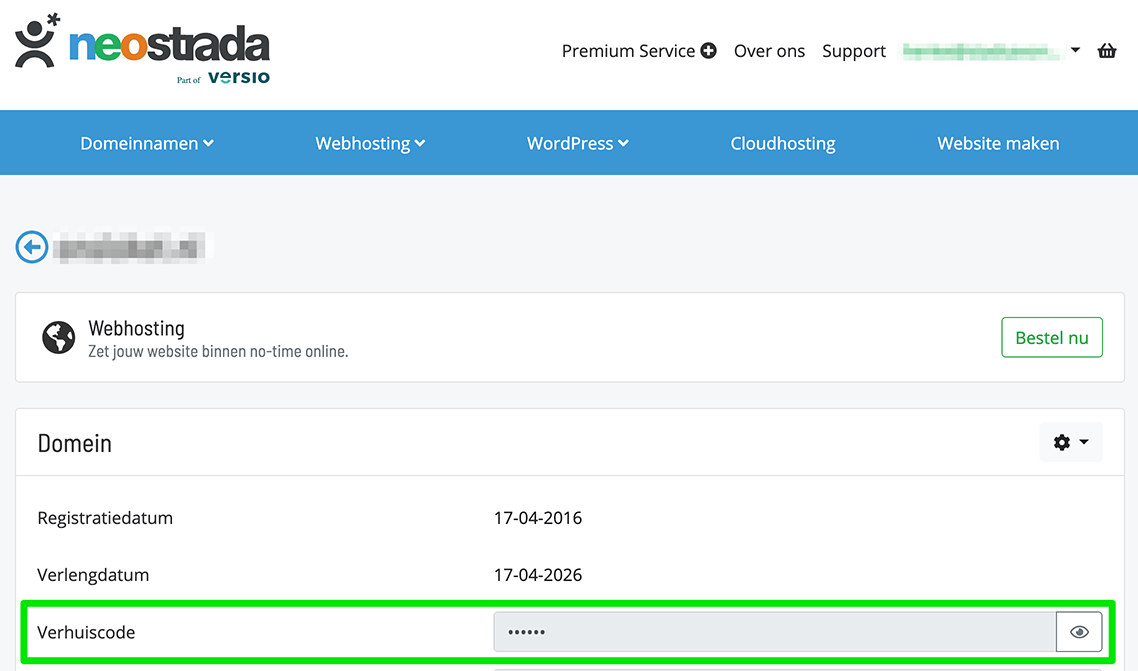Open the Over ons page

(x=769, y=51)
